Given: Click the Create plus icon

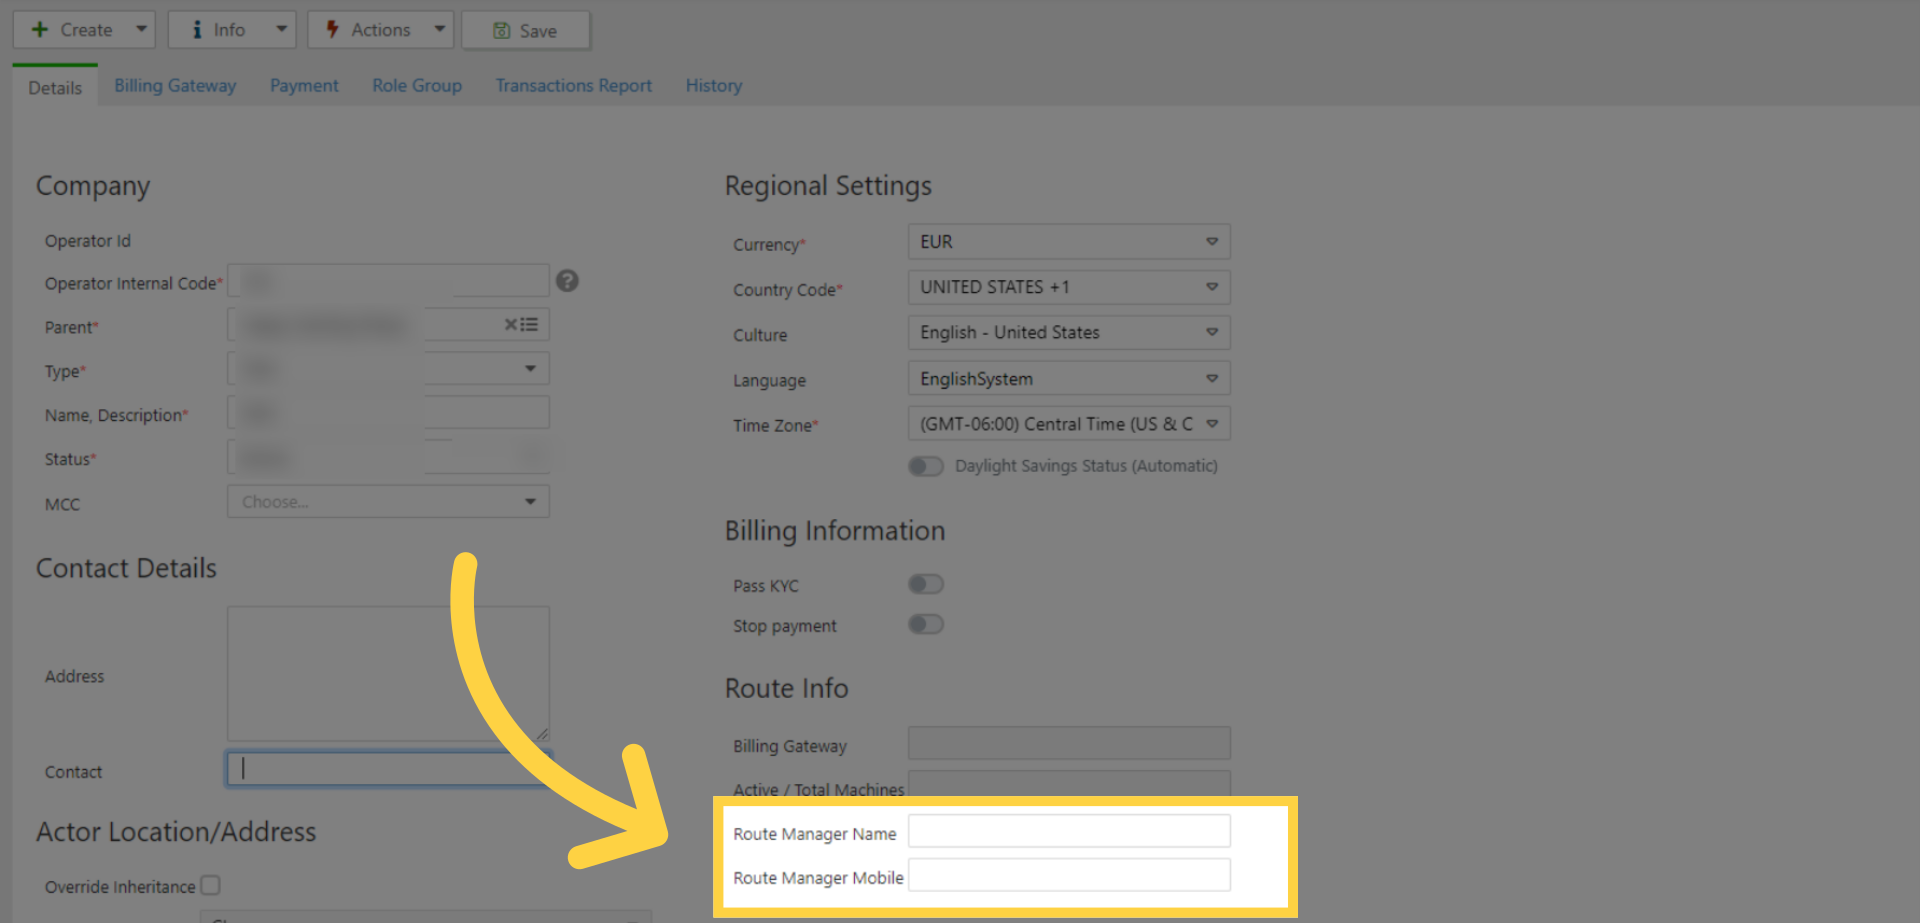Looking at the screenshot, I should click(x=40, y=30).
